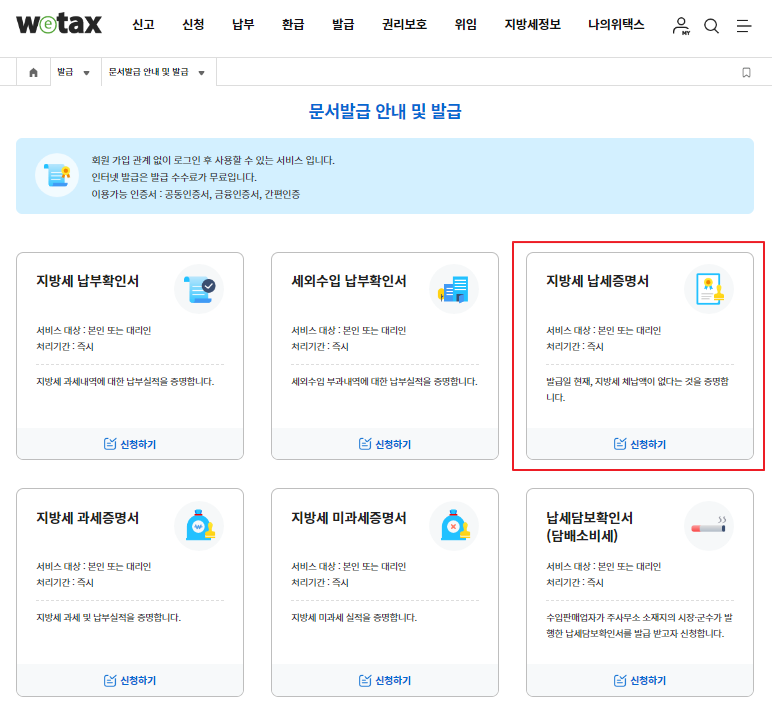Click text 지방세 미과세 실적을 증명합니다.
The width and height of the screenshot is (772, 714).
coord(354,617)
